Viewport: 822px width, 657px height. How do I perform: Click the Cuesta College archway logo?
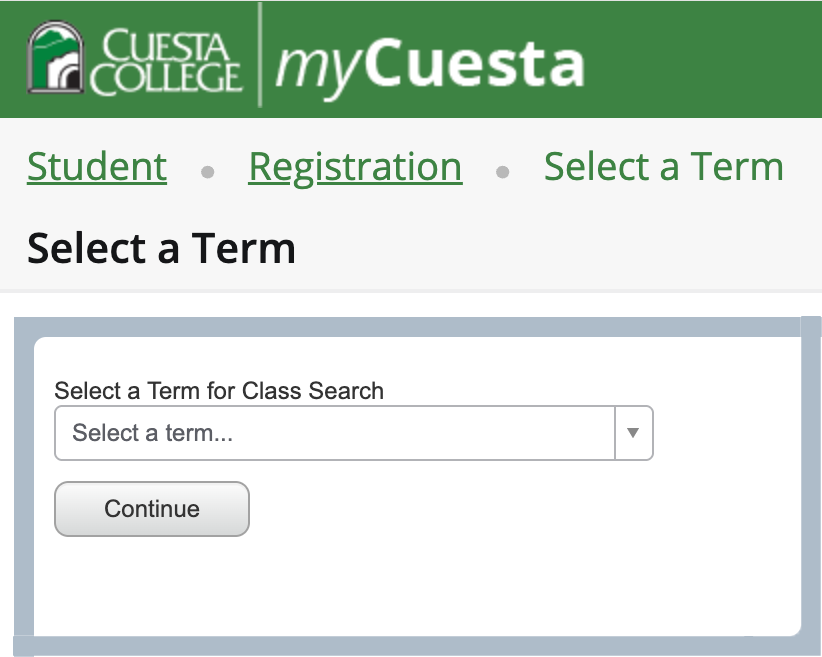pyautogui.click(x=57, y=58)
